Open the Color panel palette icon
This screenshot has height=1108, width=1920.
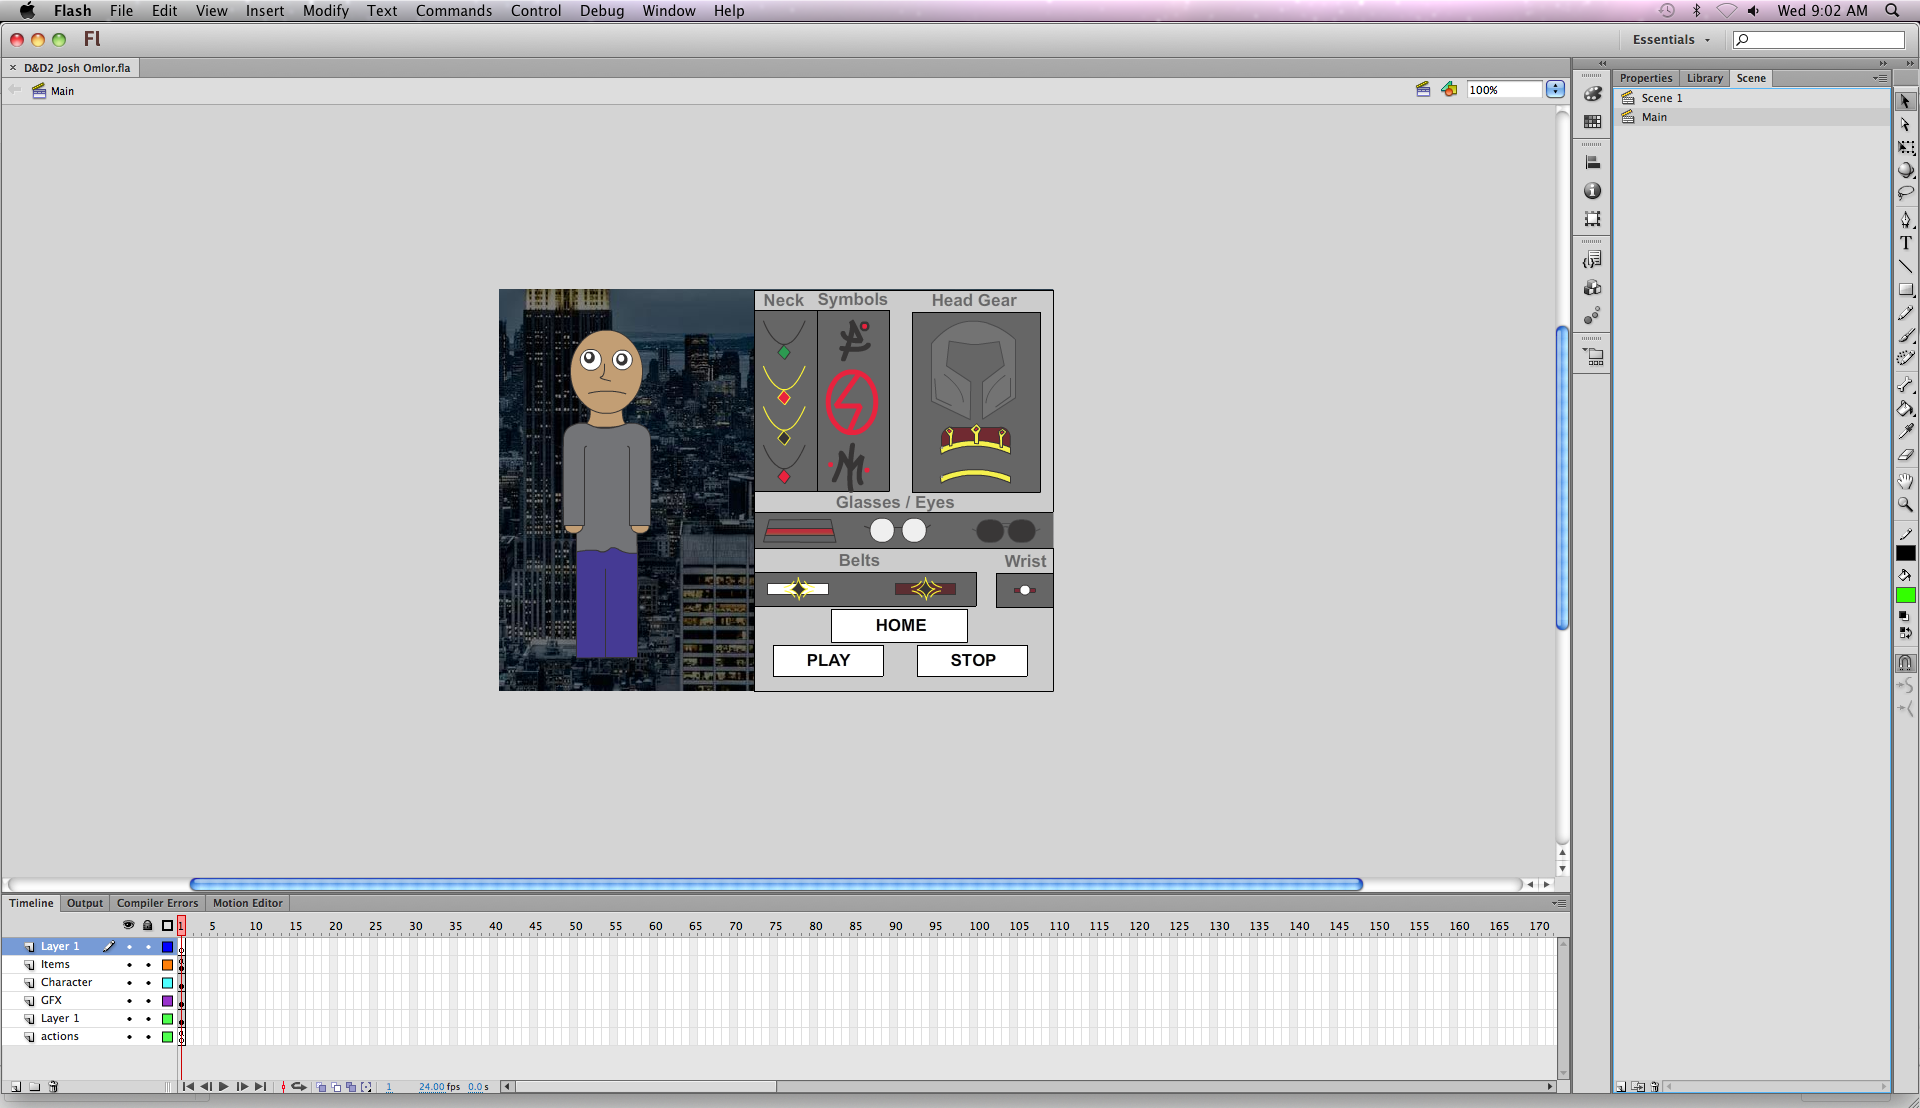tap(1592, 93)
